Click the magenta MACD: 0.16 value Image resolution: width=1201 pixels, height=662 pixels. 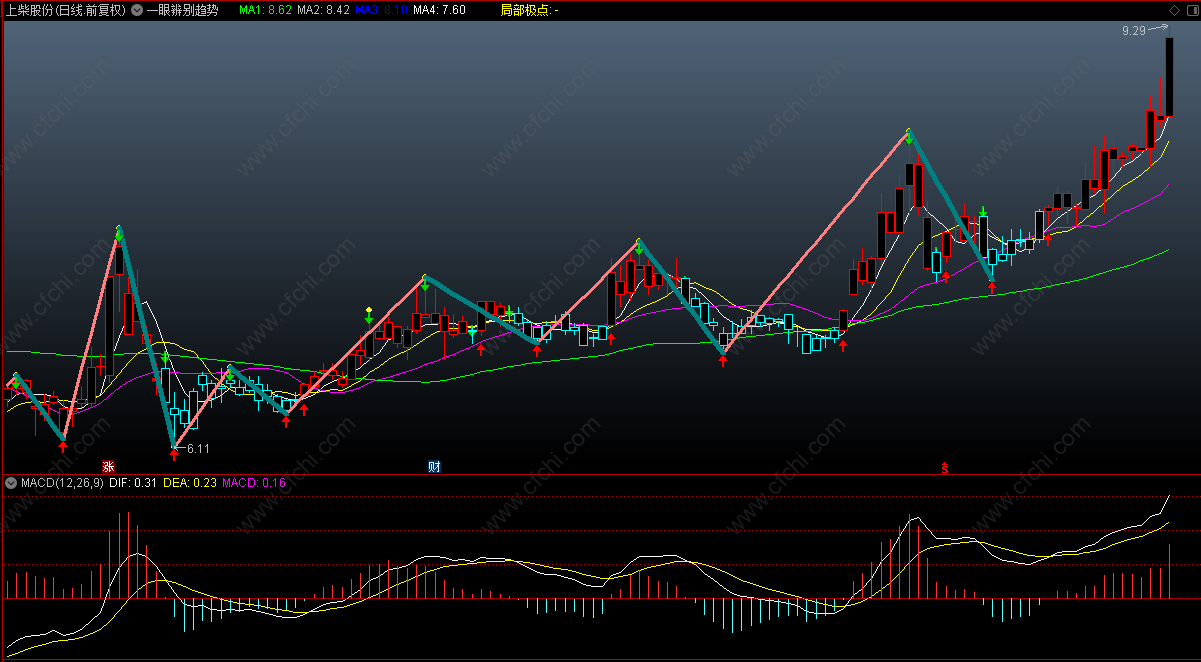(x=254, y=482)
